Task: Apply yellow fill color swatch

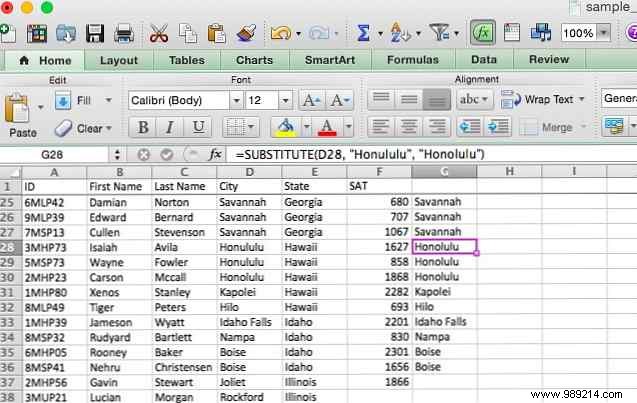Action: pos(286,128)
